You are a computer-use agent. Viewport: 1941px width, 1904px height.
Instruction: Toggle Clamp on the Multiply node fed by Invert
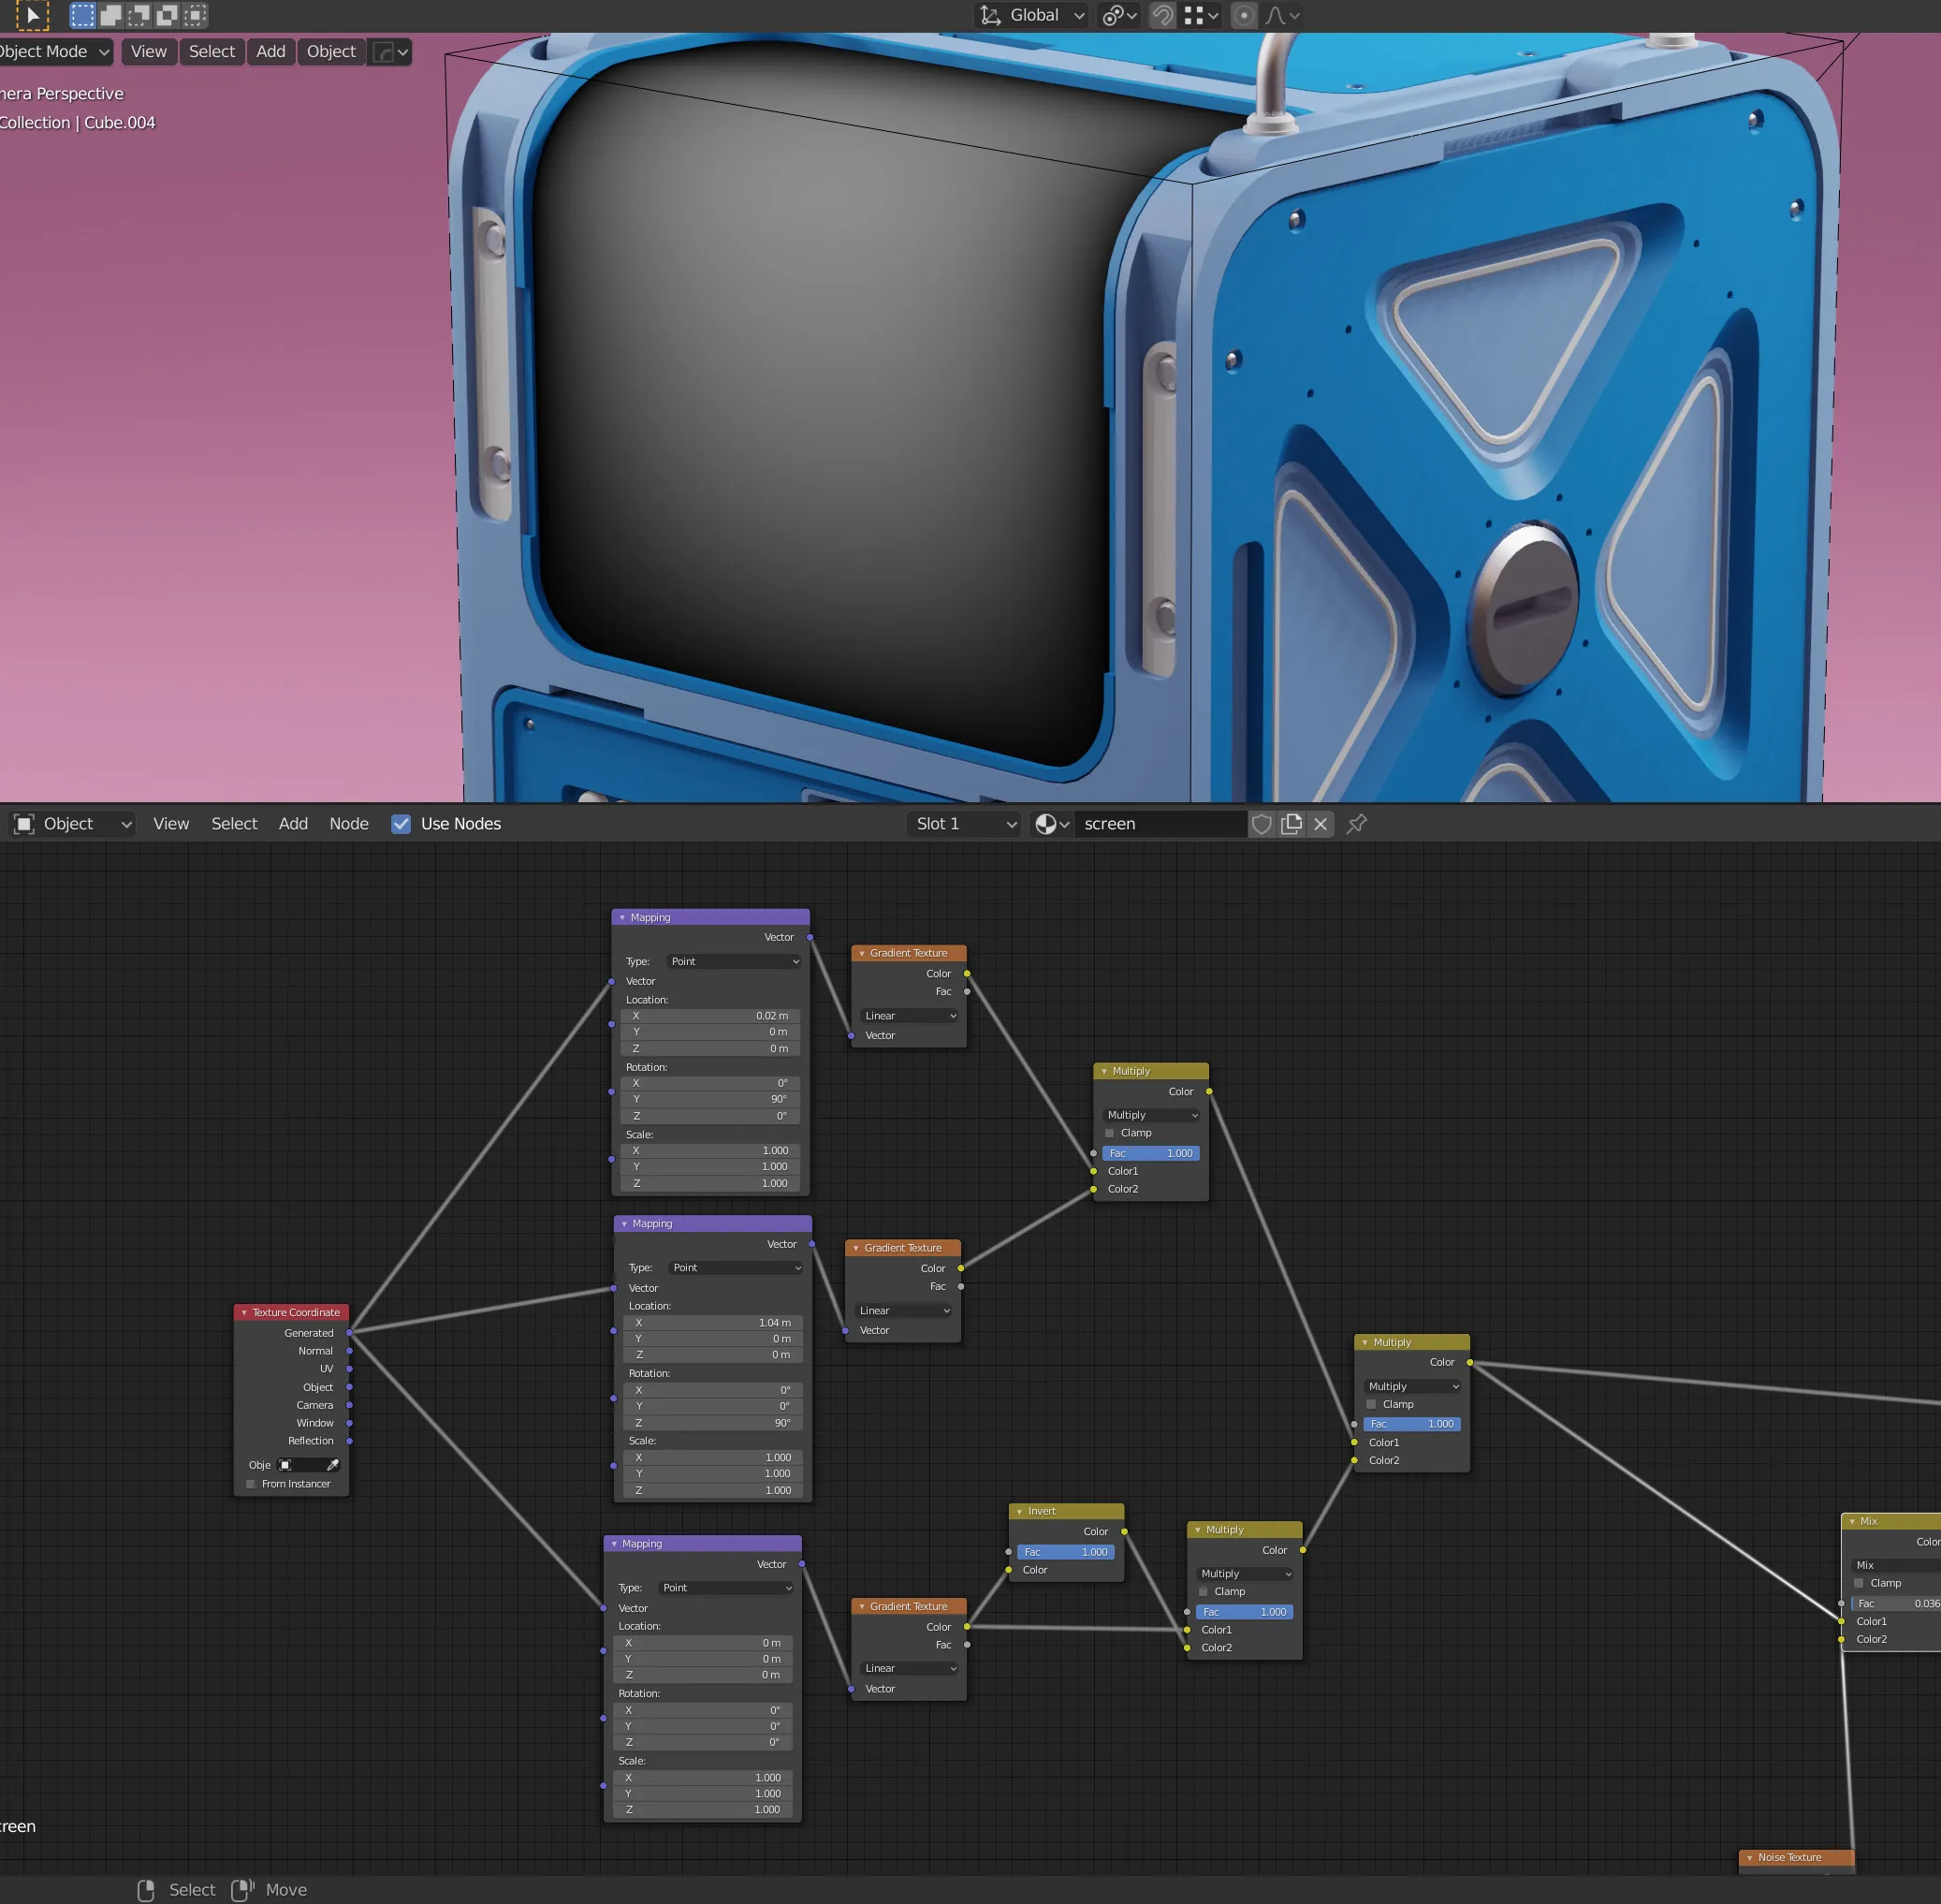tap(1203, 1592)
